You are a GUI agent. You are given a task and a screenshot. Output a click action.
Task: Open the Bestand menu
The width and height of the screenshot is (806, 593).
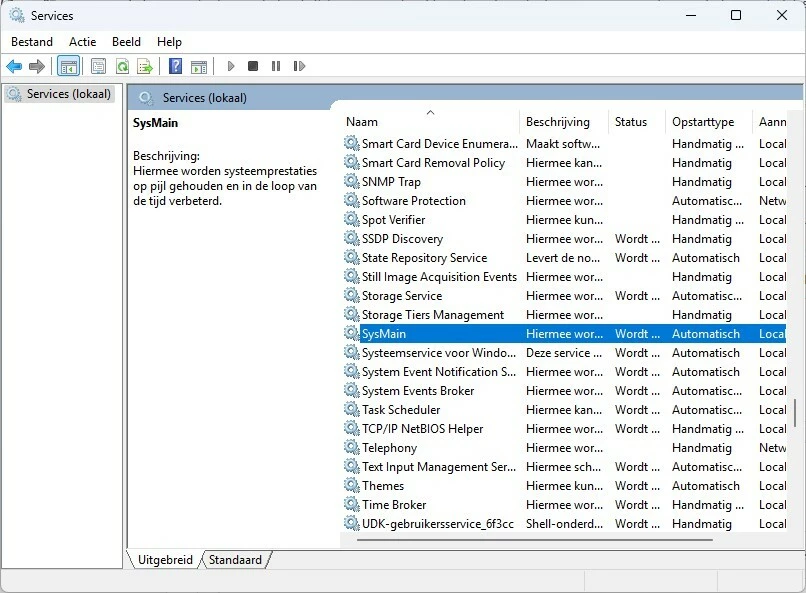[x=32, y=42]
